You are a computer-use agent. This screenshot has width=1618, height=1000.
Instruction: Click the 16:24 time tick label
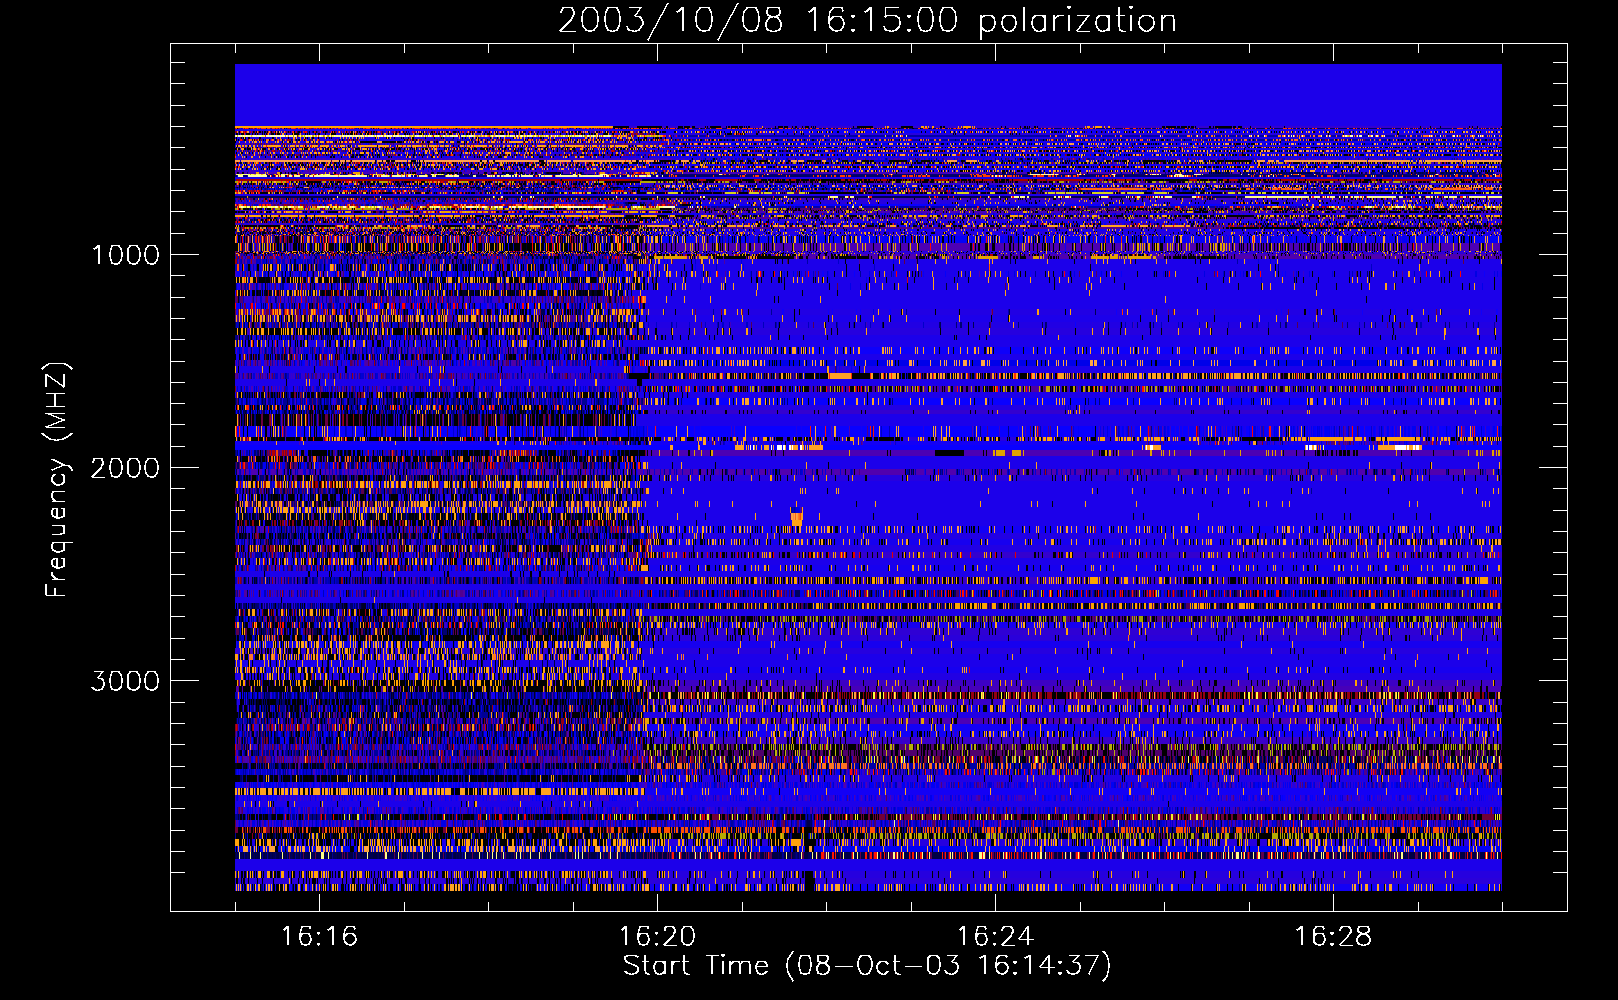(995, 936)
